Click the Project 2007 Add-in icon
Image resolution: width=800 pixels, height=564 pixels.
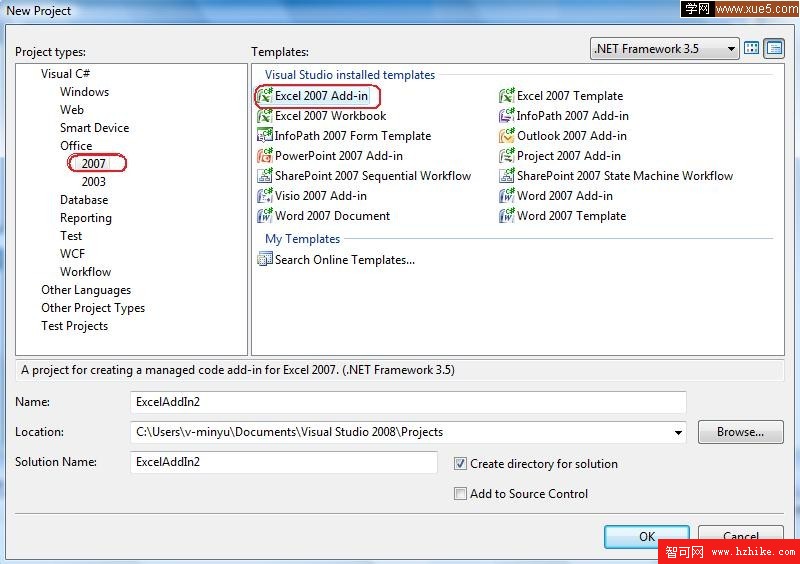coord(507,156)
